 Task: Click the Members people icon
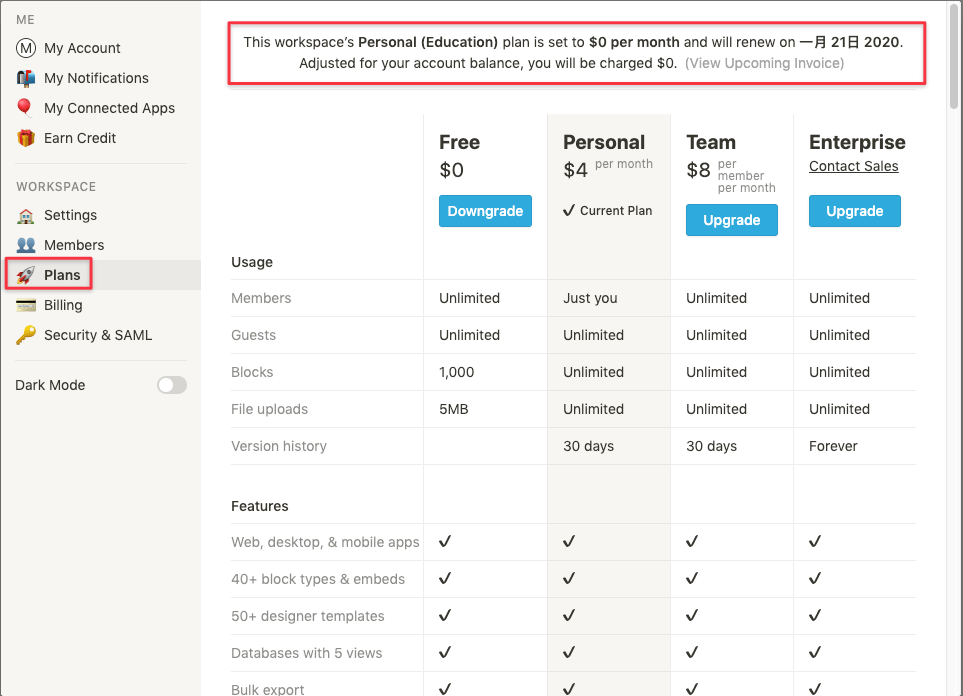(26, 245)
